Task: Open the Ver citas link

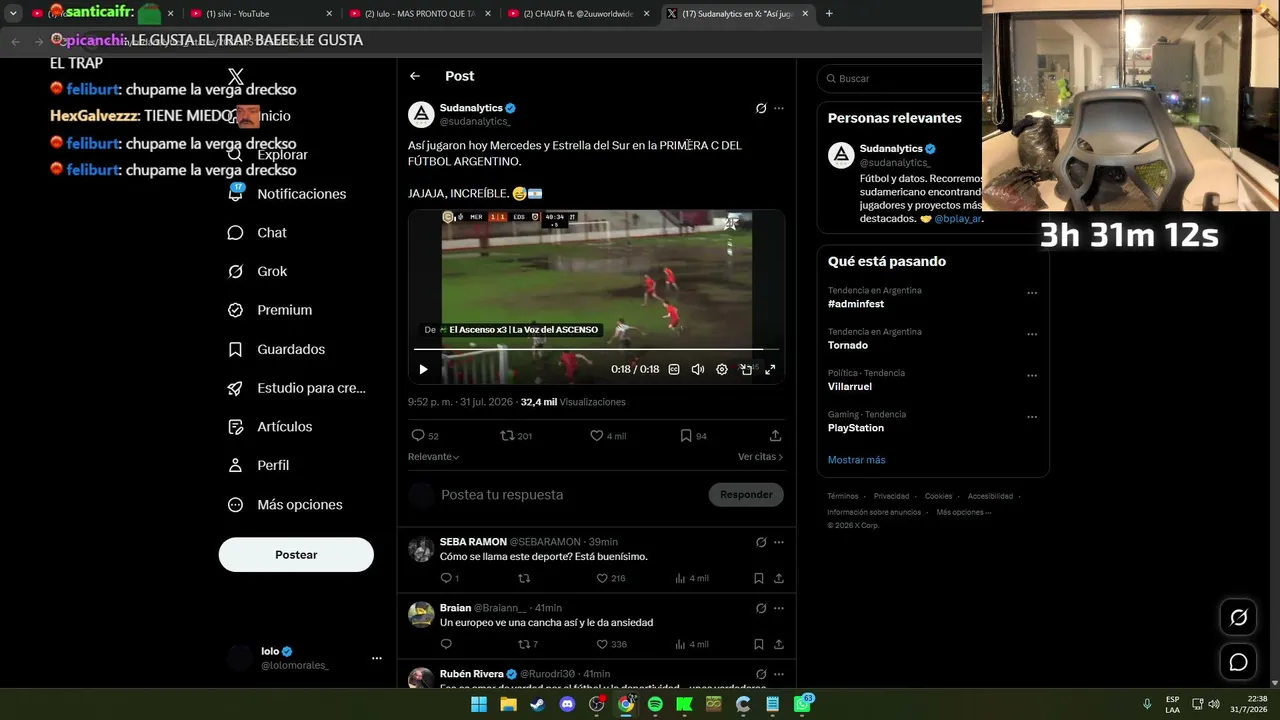Action: pyautogui.click(x=760, y=457)
